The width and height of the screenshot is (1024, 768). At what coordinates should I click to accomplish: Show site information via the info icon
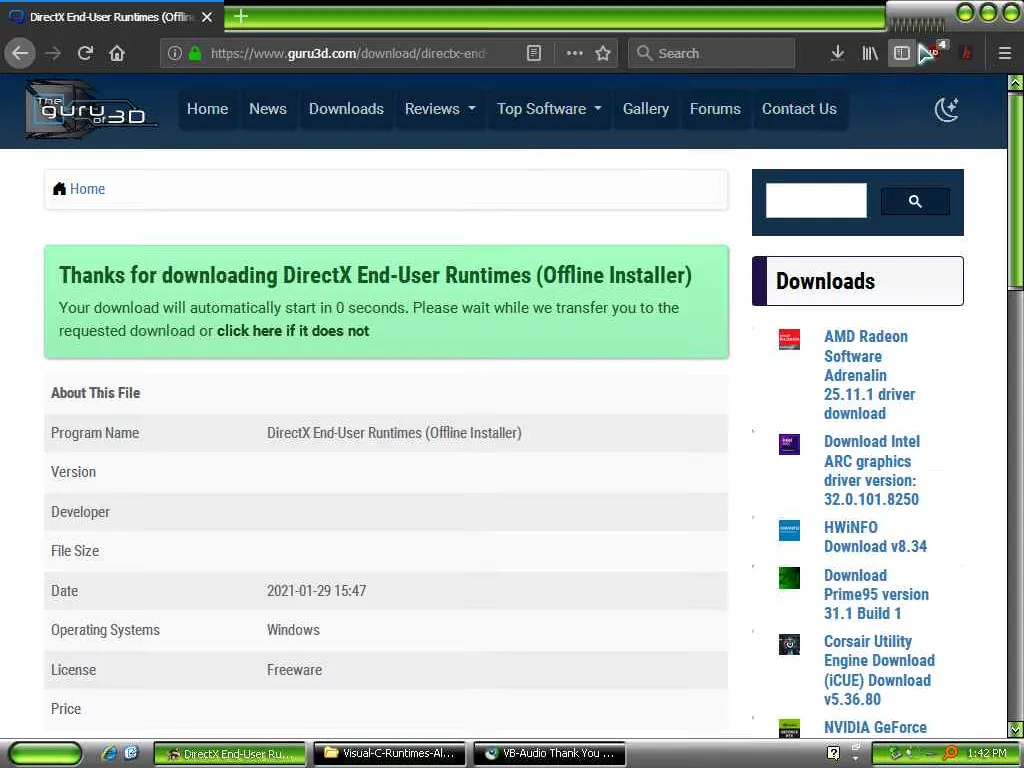click(174, 53)
